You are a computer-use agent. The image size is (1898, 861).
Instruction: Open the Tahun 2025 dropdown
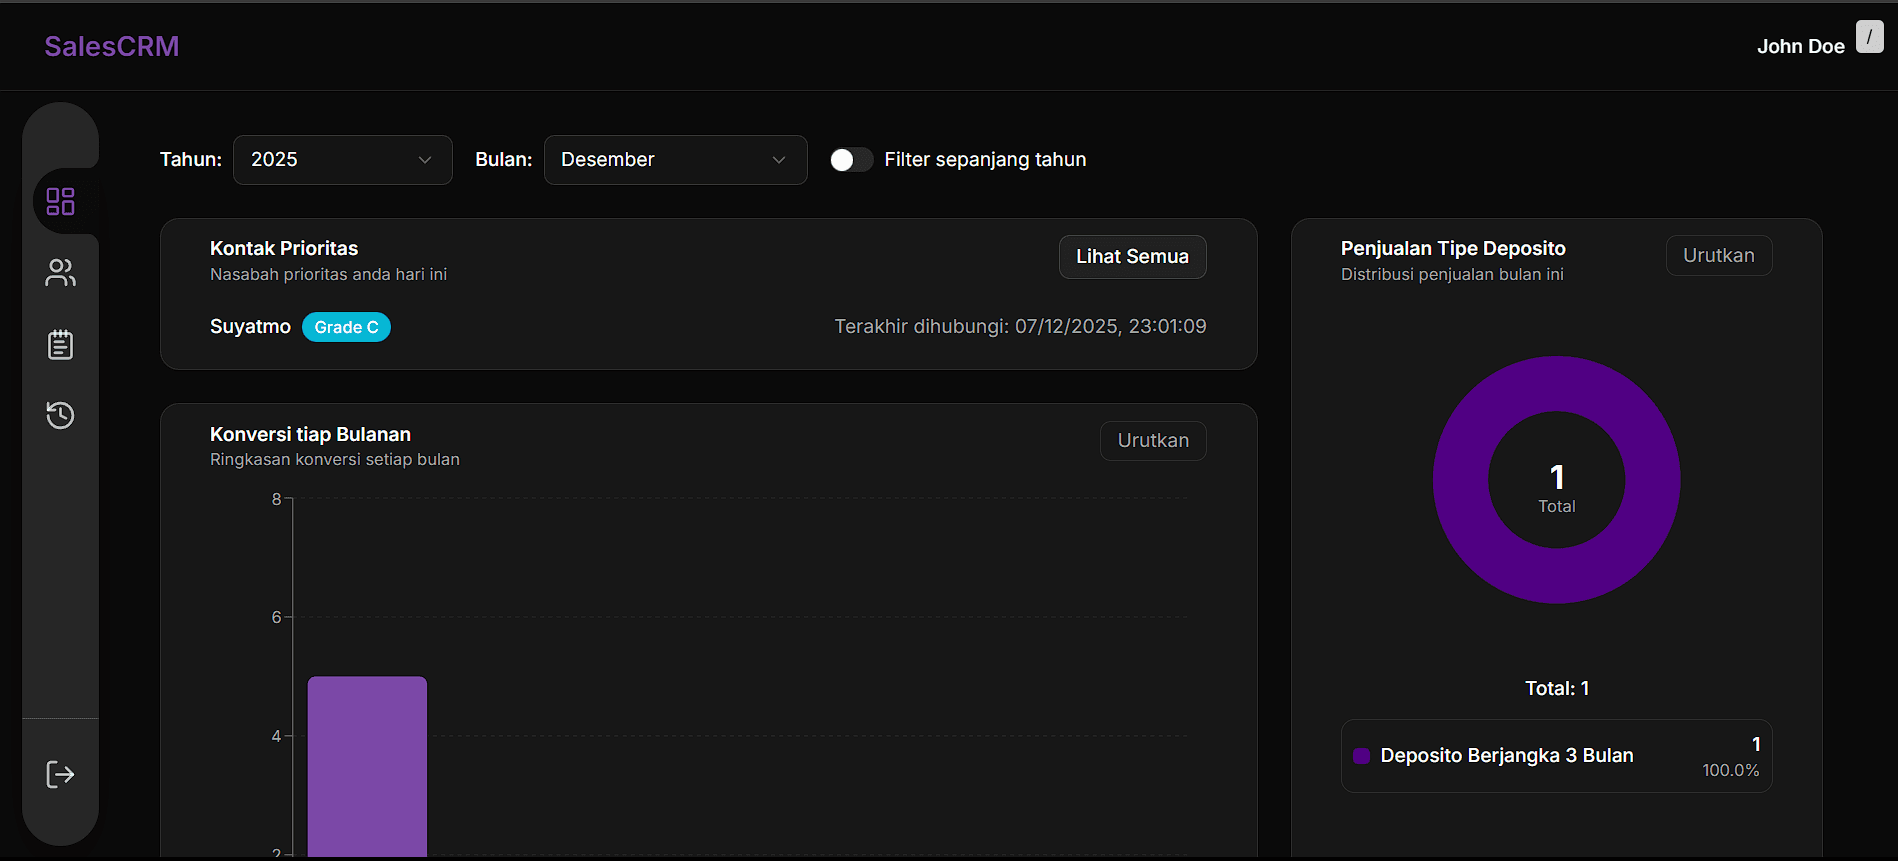(342, 160)
